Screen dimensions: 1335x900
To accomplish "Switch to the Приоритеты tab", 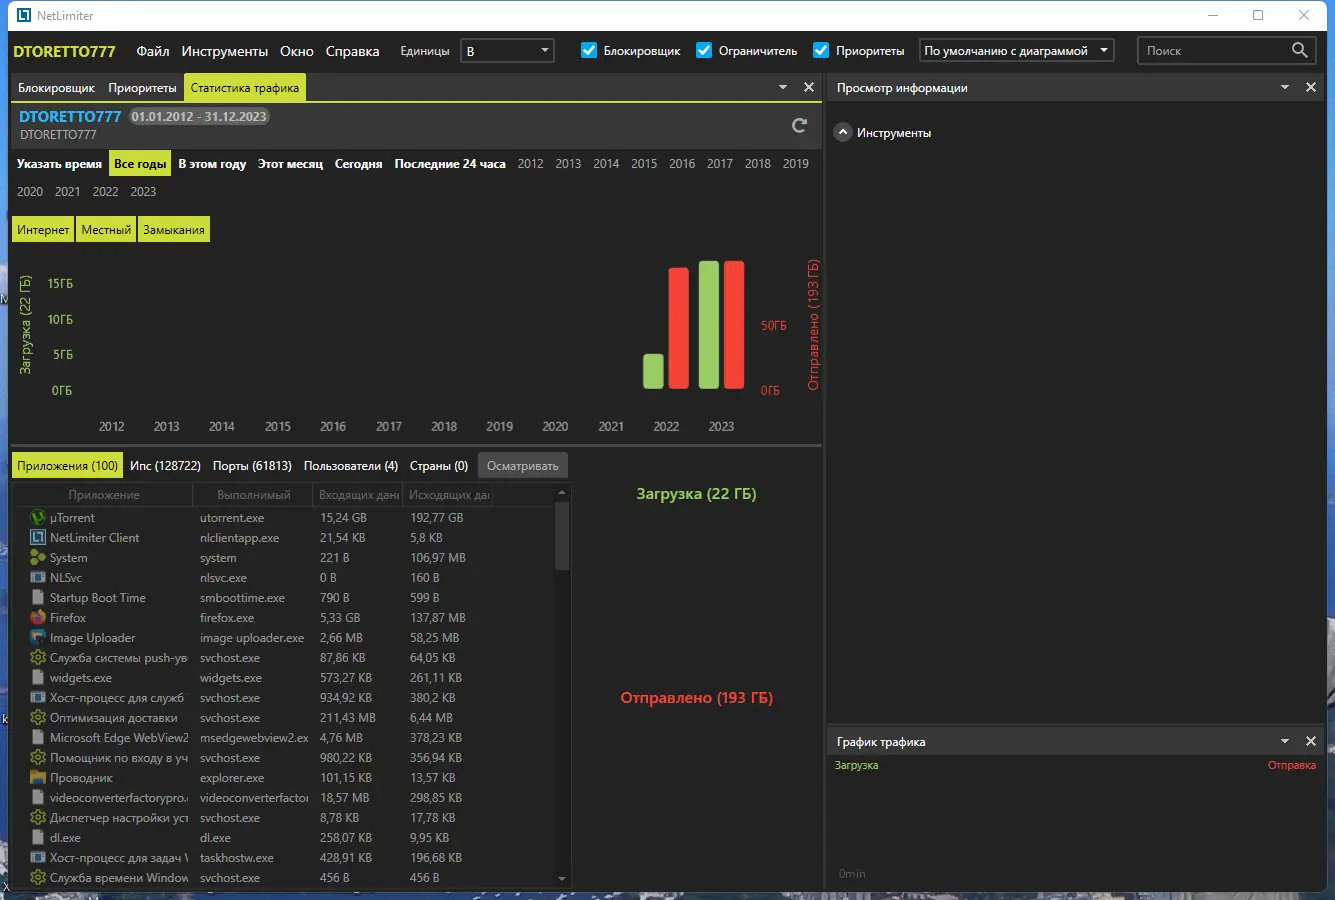I will pyautogui.click(x=142, y=88).
